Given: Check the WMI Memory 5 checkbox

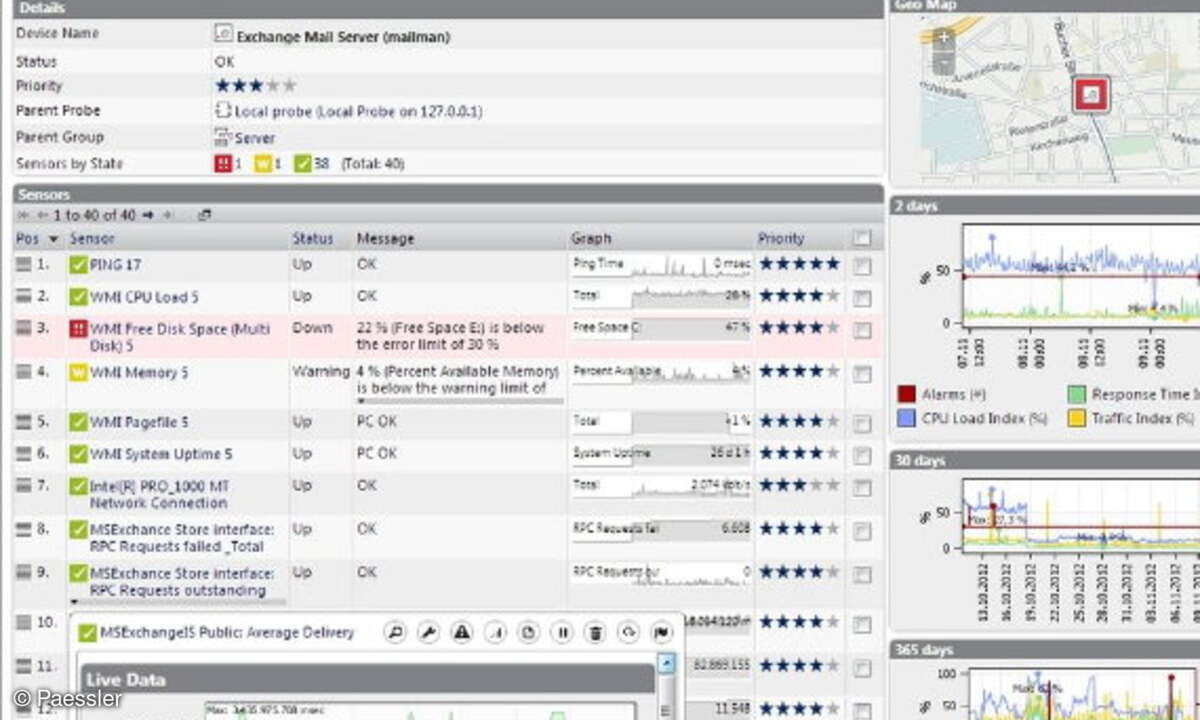Looking at the screenshot, I should [863, 372].
